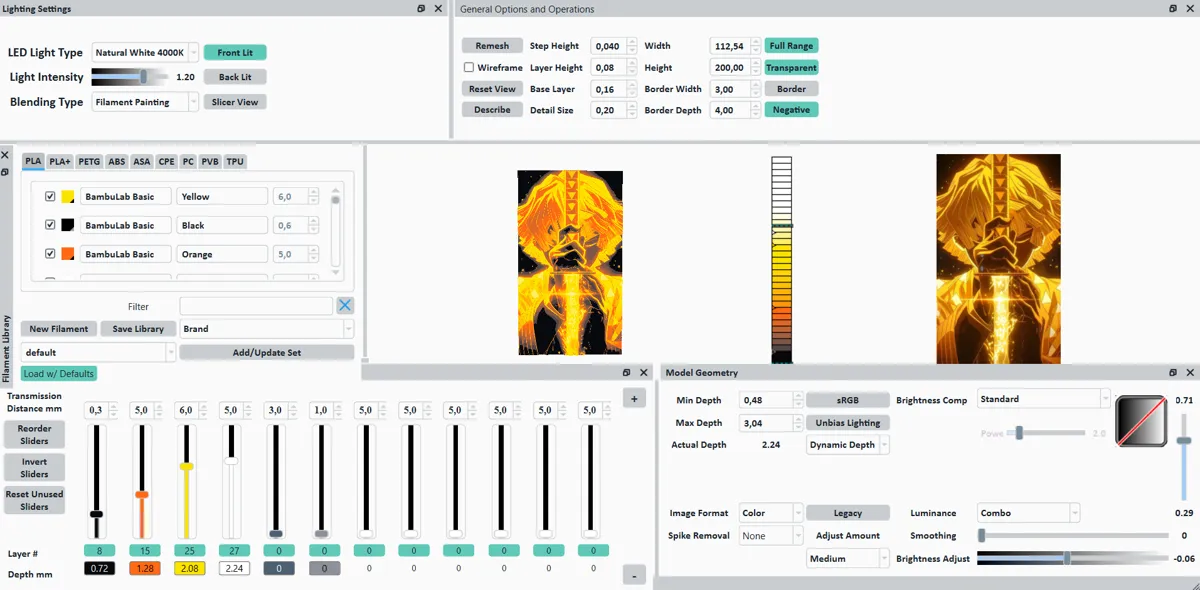Click the Add/Update Set button
This screenshot has width=1200, height=590.
click(267, 352)
